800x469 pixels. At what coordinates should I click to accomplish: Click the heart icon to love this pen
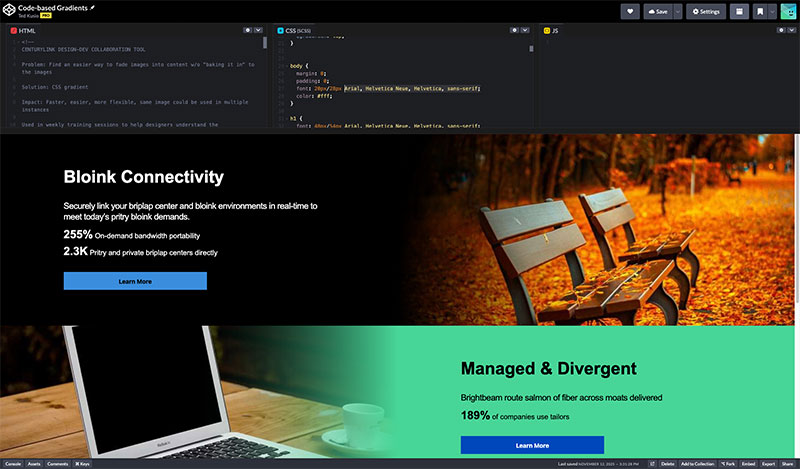[x=630, y=11]
